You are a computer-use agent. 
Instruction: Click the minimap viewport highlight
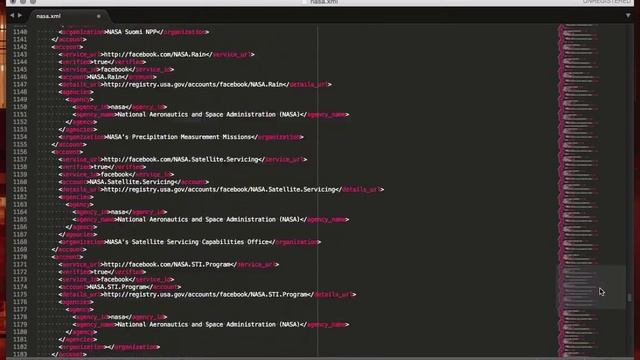pos(592,287)
